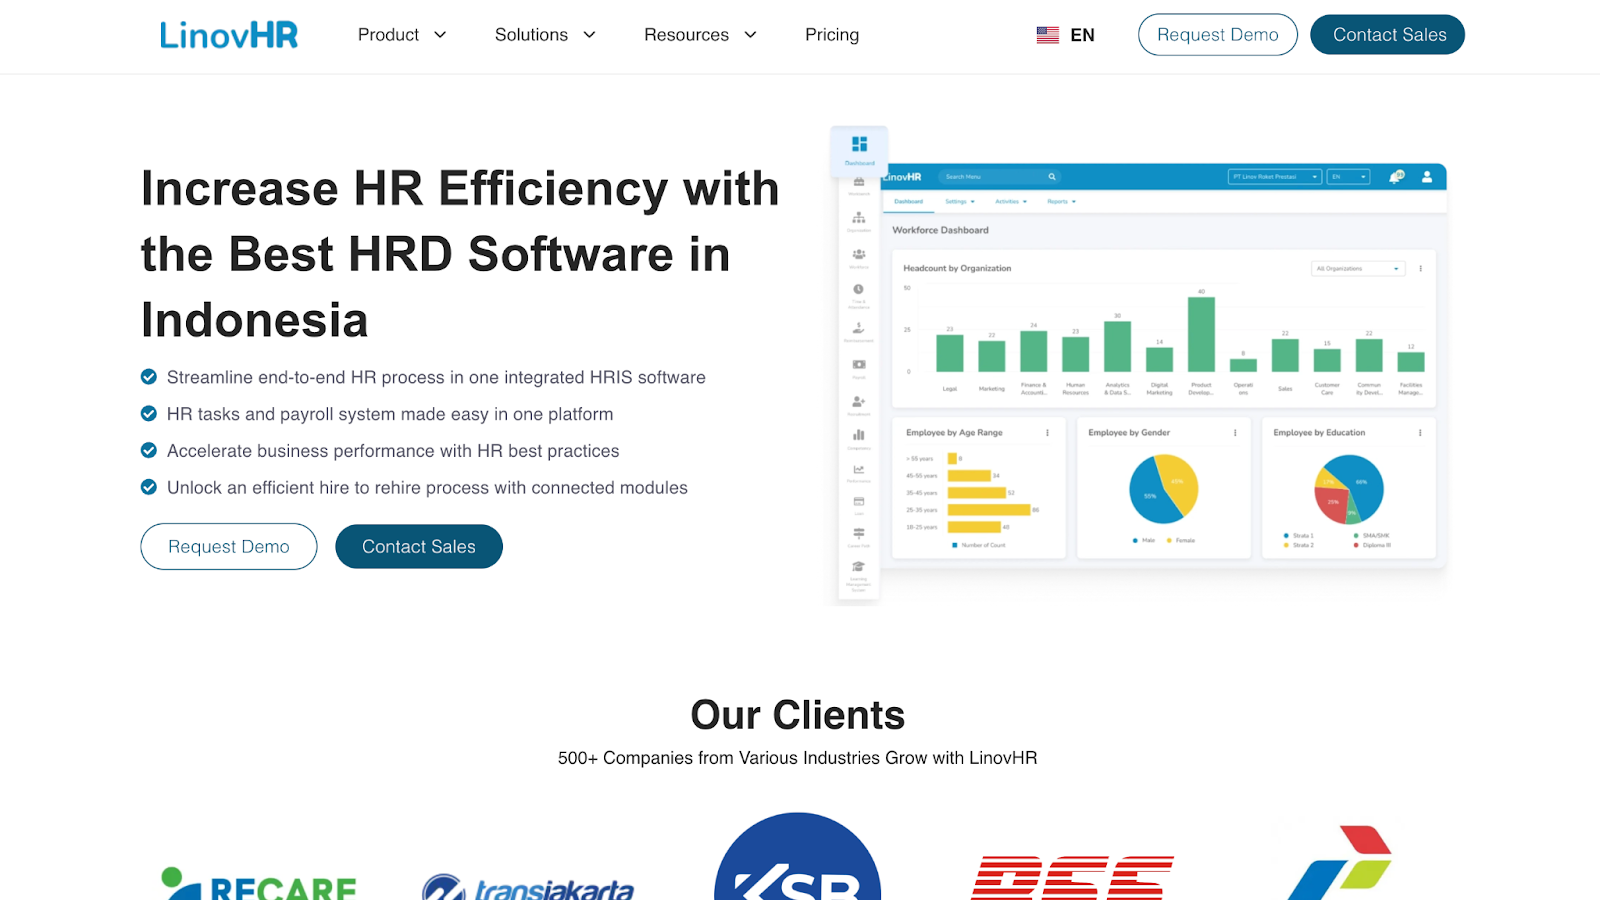Expand the Solutions menu chevron
Screen dimensions: 1600x900
coord(590,35)
